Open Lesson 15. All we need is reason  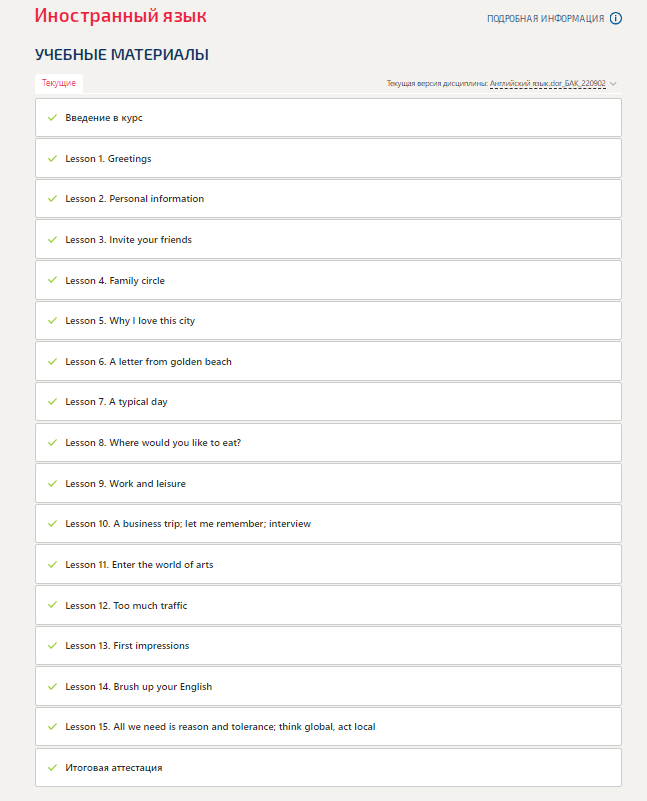[220, 727]
